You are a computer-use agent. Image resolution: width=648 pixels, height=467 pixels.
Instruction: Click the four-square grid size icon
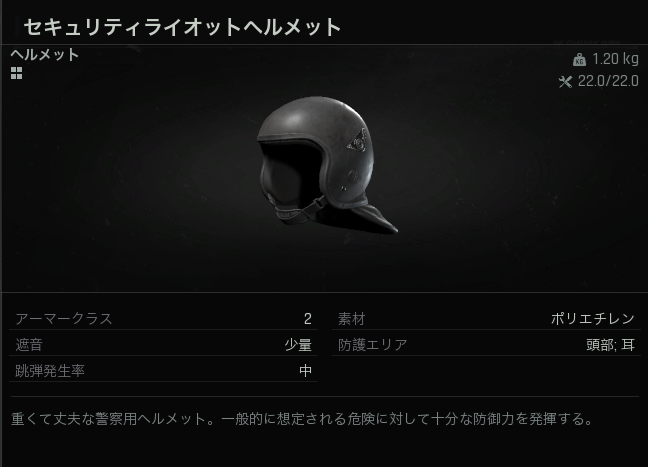tap(17, 73)
